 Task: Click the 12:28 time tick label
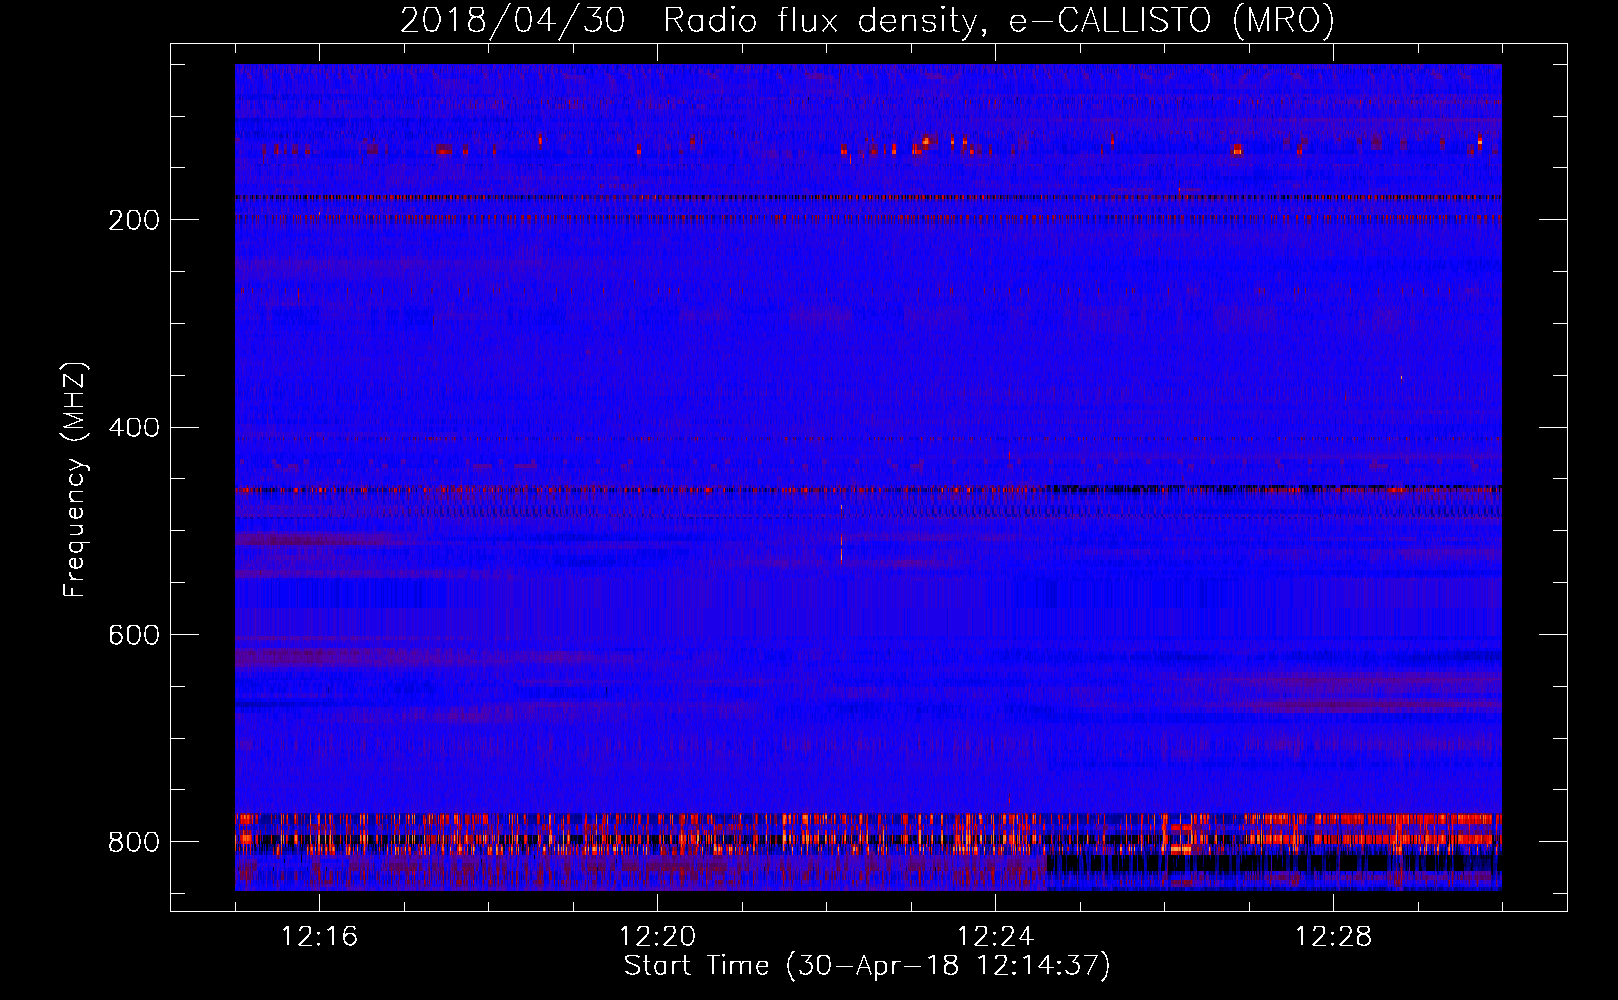[x=1333, y=937]
